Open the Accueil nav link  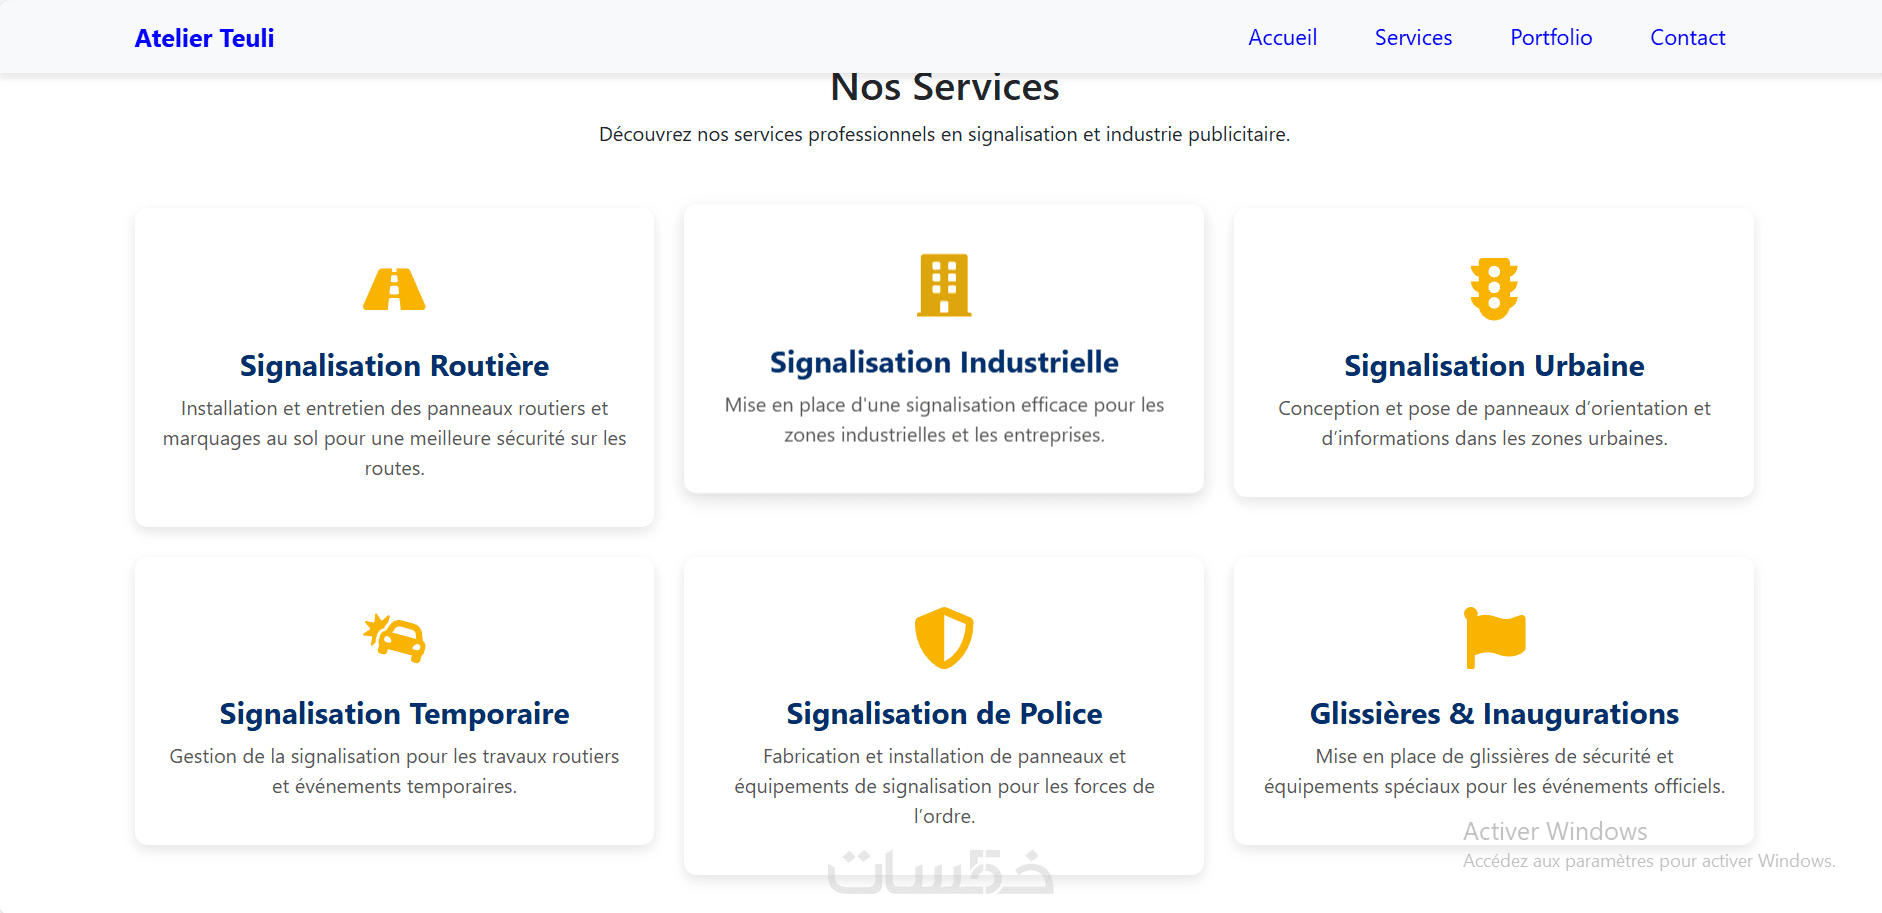click(1282, 38)
